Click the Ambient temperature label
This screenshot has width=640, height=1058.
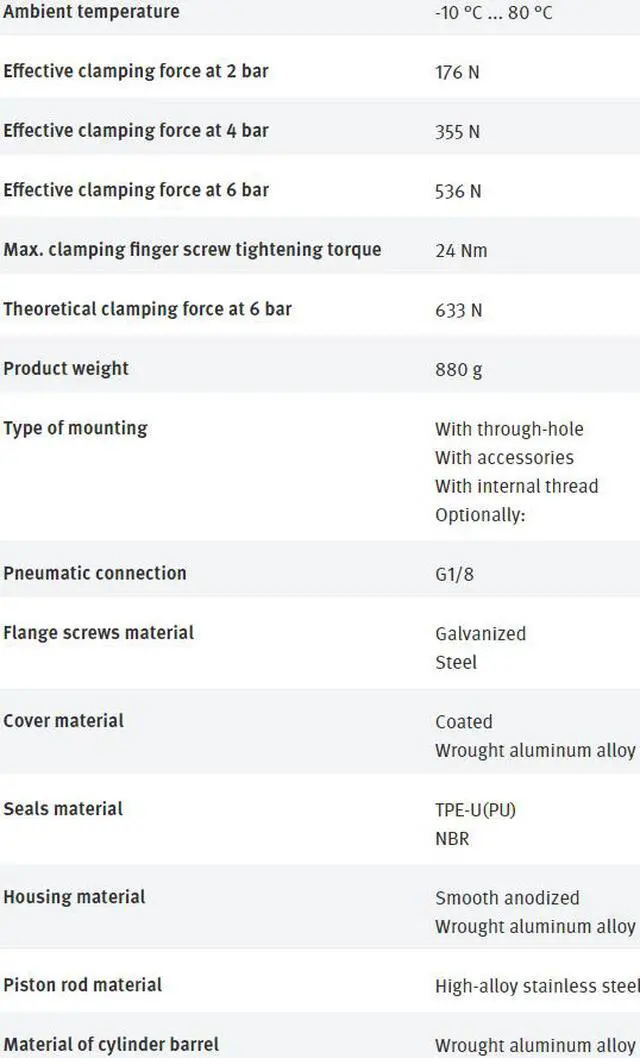91,12
